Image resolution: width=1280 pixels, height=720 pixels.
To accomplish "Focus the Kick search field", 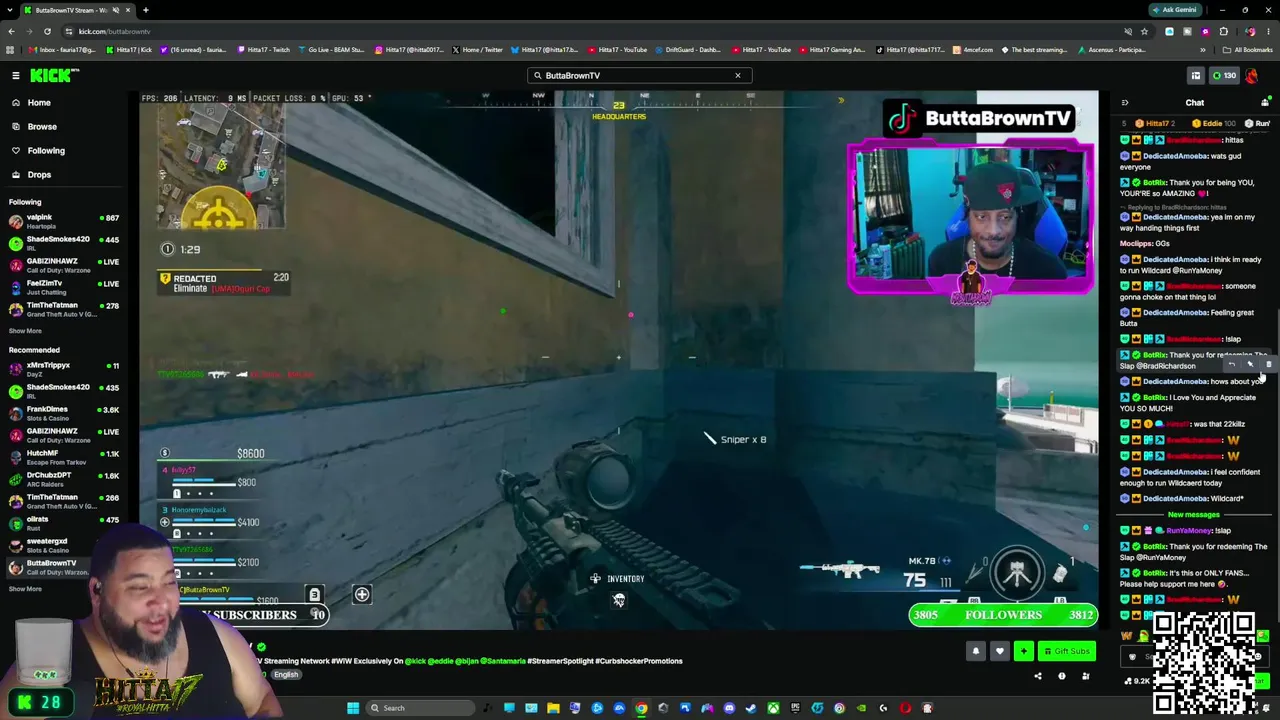I will point(639,75).
